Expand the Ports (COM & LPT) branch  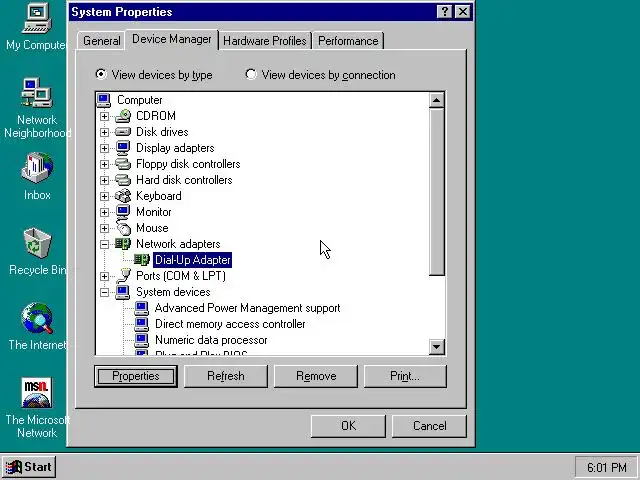(104, 276)
